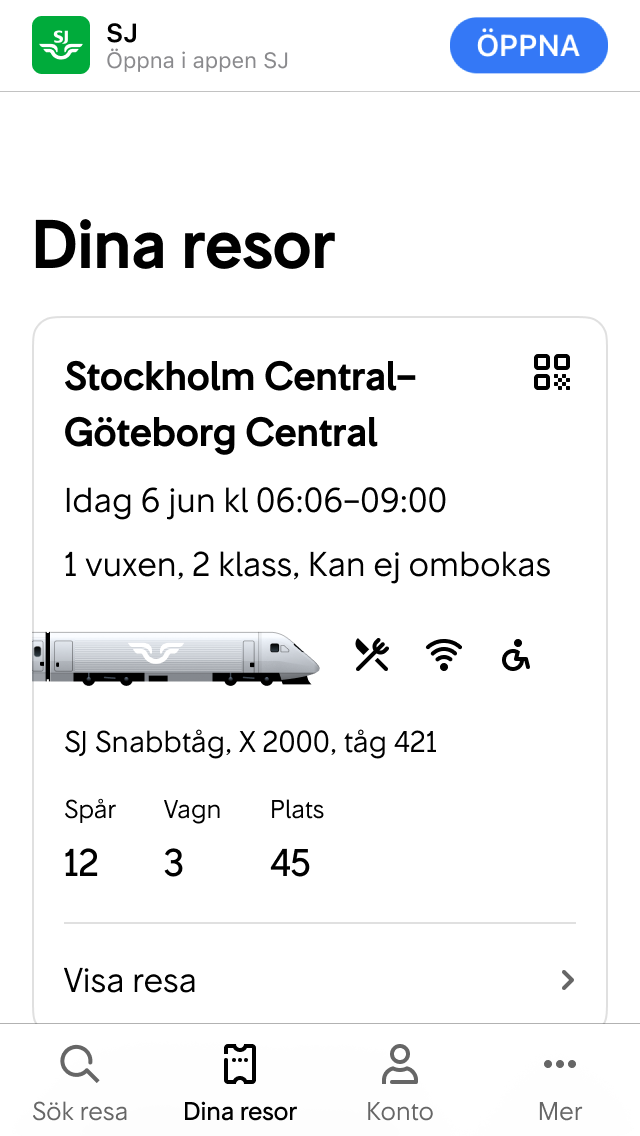The image size is (640, 1136).
Task: Open the QR code ticket view
Action: point(553,374)
